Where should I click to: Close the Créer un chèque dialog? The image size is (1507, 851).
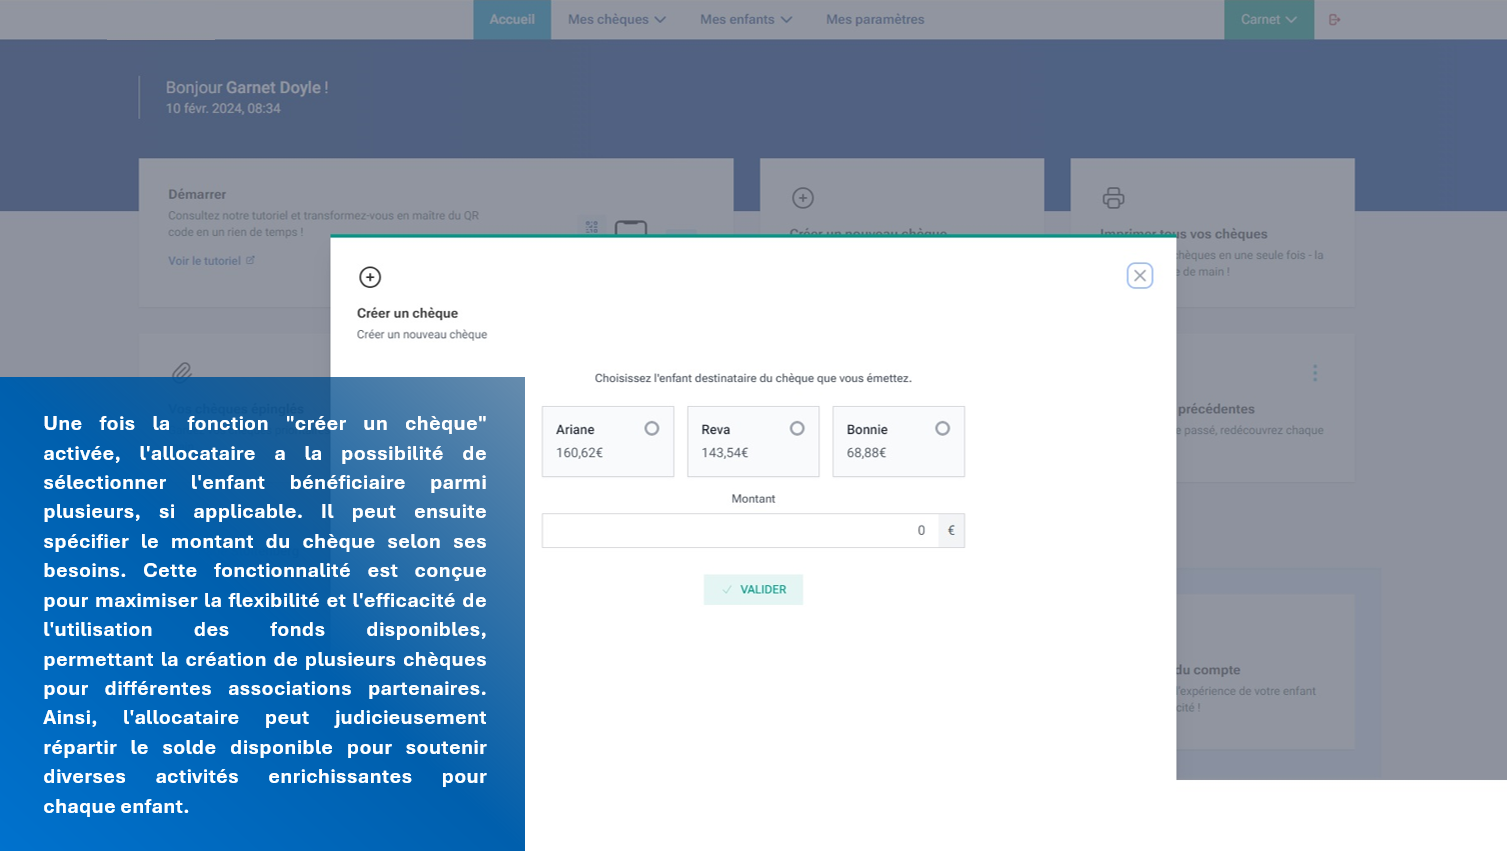(x=1139, y=276)
